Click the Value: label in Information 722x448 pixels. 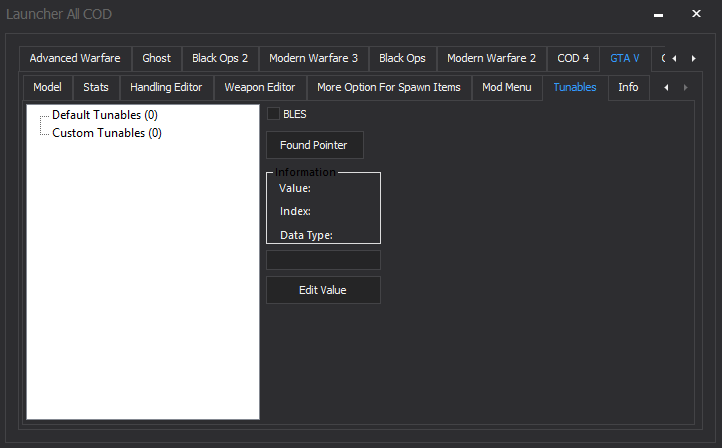(x=295, y=188)
